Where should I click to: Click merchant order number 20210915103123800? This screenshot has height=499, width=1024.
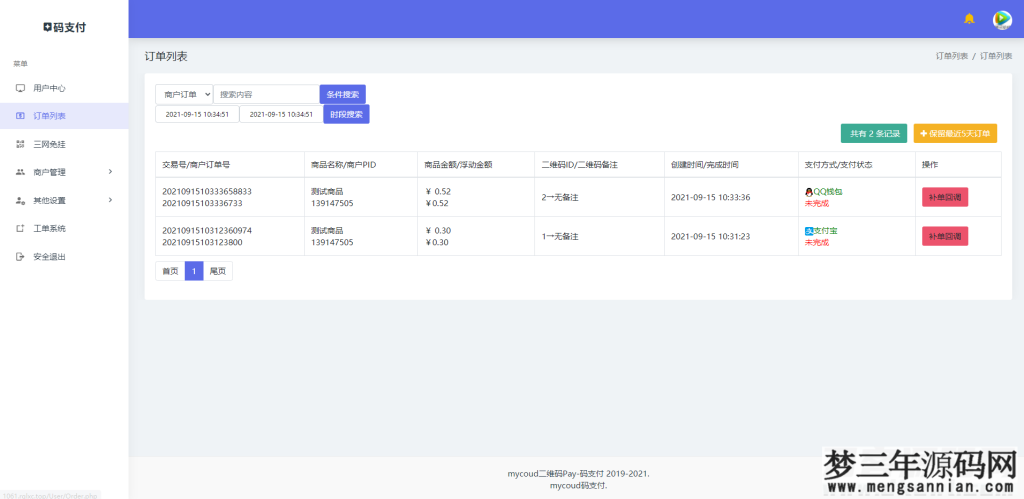click(x=202, y=242)
